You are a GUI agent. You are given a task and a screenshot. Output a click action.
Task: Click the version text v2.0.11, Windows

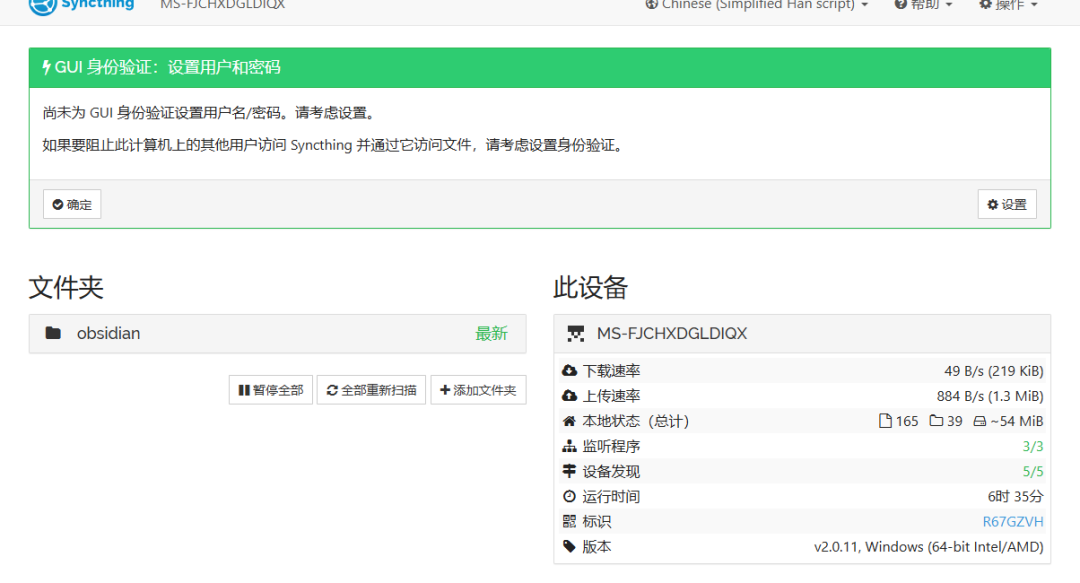pyautogui.click(x=928, y=546)
